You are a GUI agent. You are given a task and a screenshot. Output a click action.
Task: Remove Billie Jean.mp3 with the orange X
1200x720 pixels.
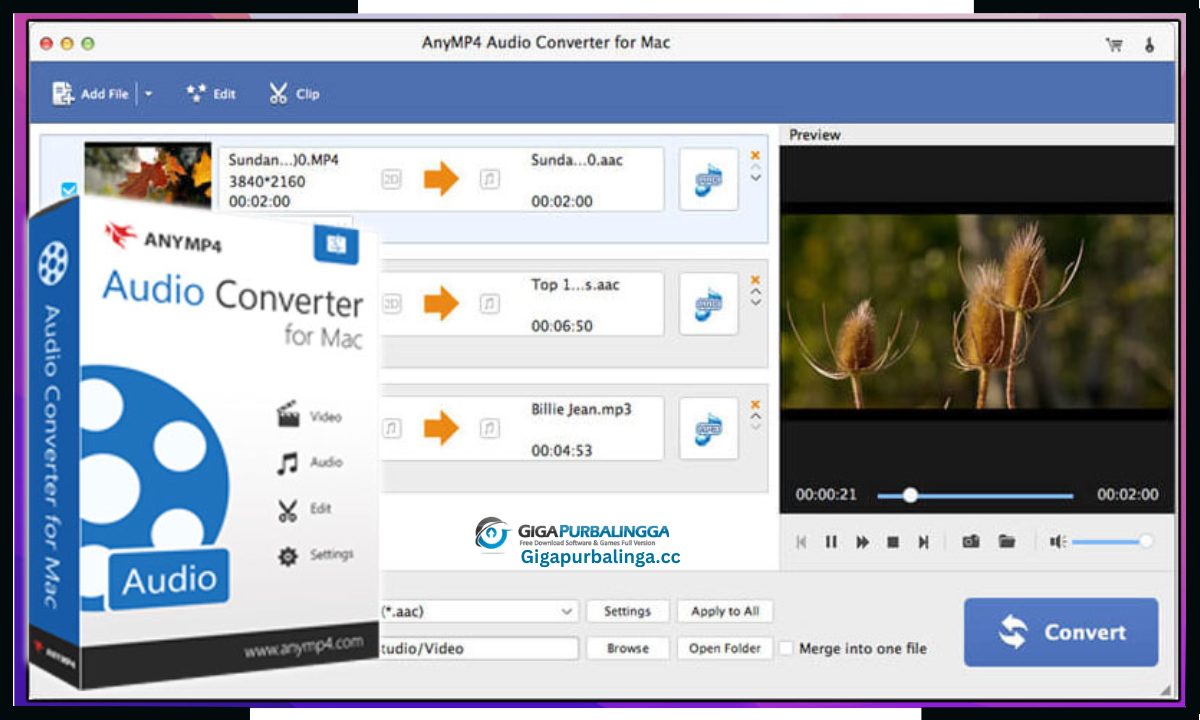755,404
